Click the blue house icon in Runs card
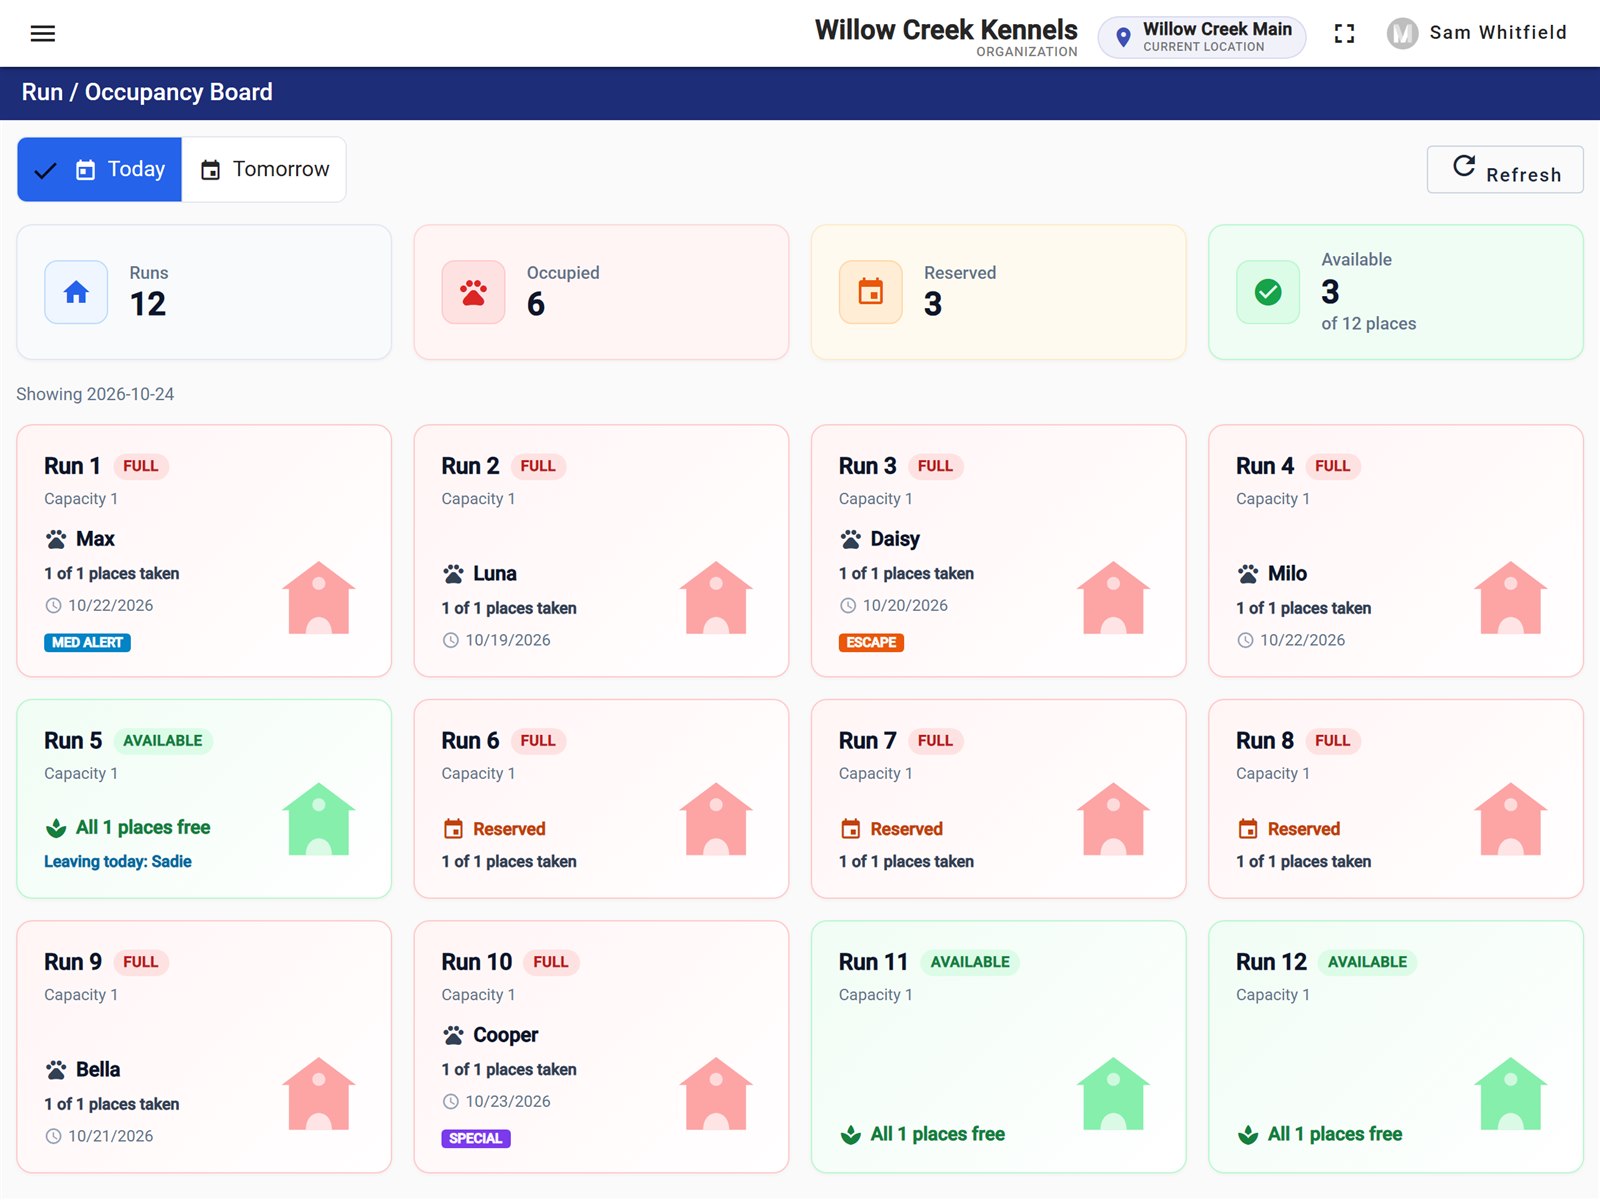Image resolution: width=1600 pixels, height=1200 pixels. point(76,292)
